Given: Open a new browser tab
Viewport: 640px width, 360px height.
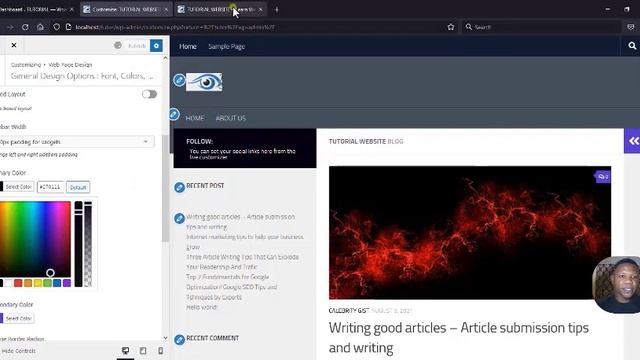Looking at the screenshot, I should (276, 9).
